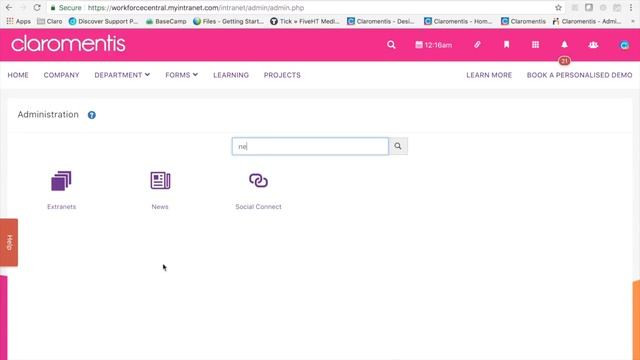Open the bookmark icon in pink header
This screenshot has height=360, width=640.
coord(507,44)
